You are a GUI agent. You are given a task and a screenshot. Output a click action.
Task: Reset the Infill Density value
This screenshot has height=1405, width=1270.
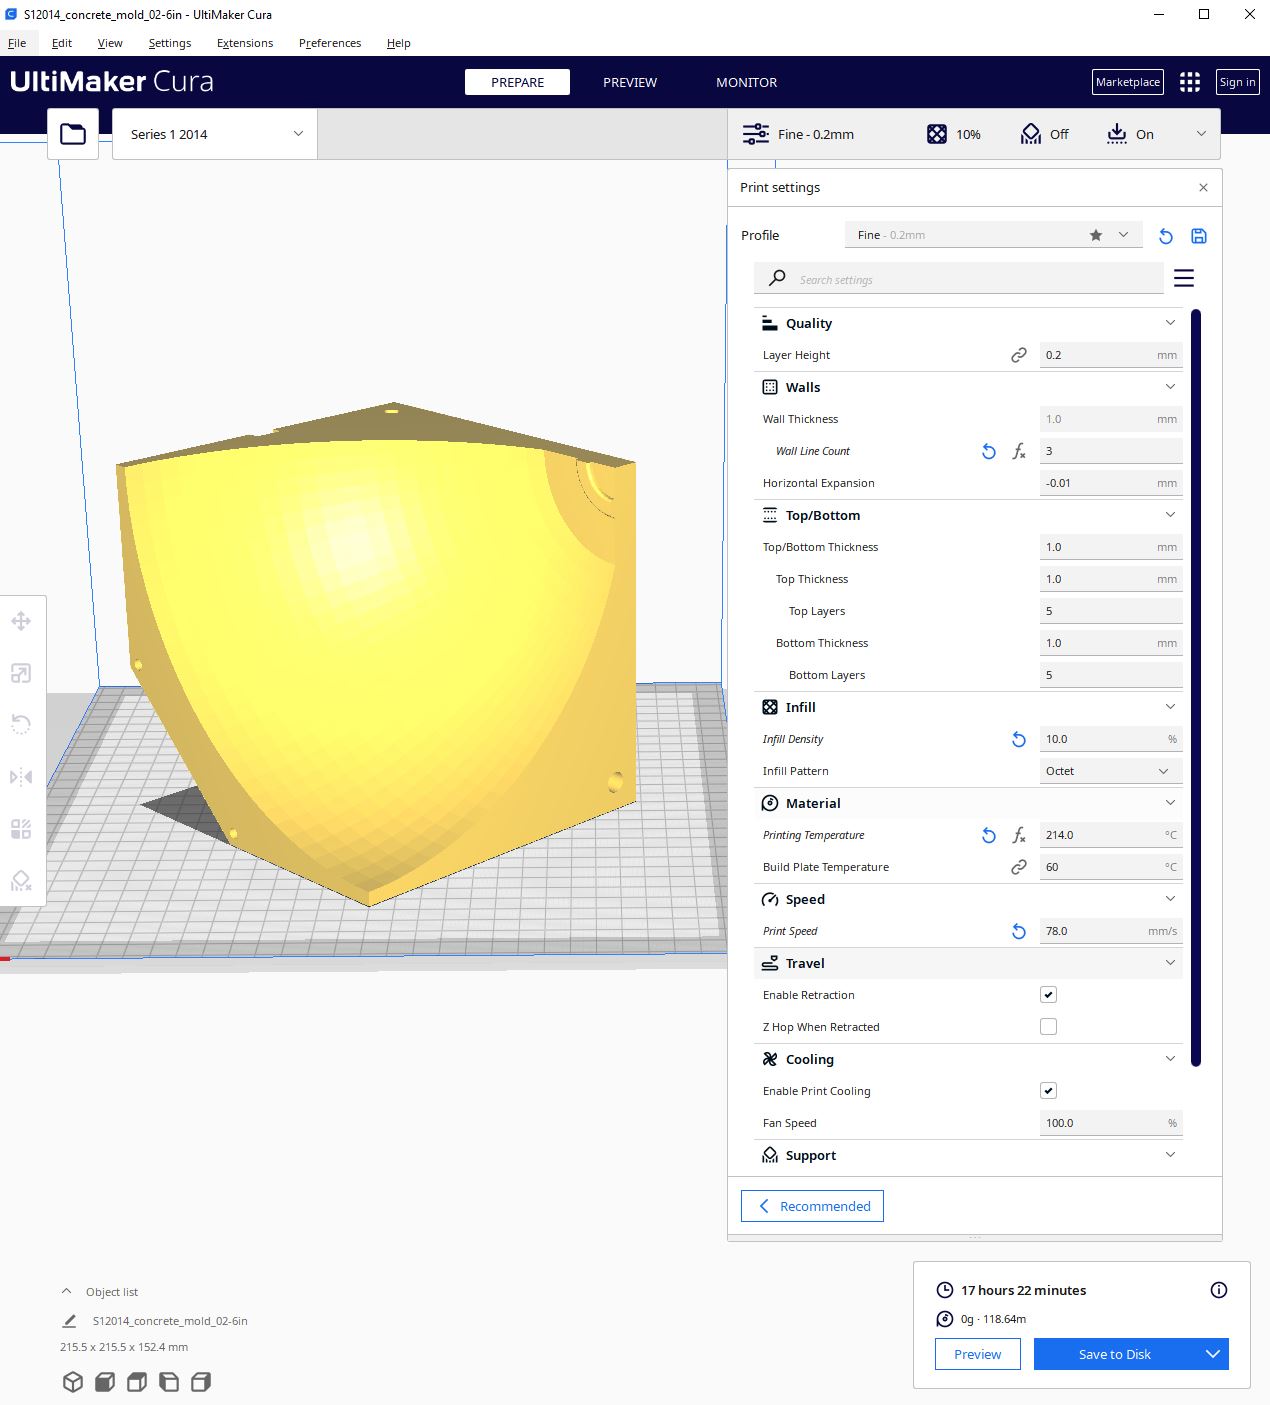click(x=1019, y=739)
